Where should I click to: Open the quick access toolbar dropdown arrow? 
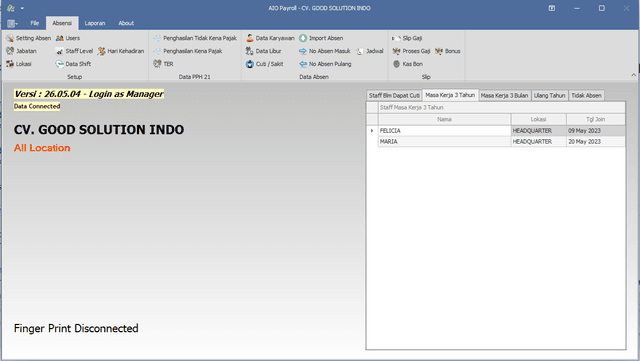click(x=22, y=8)
